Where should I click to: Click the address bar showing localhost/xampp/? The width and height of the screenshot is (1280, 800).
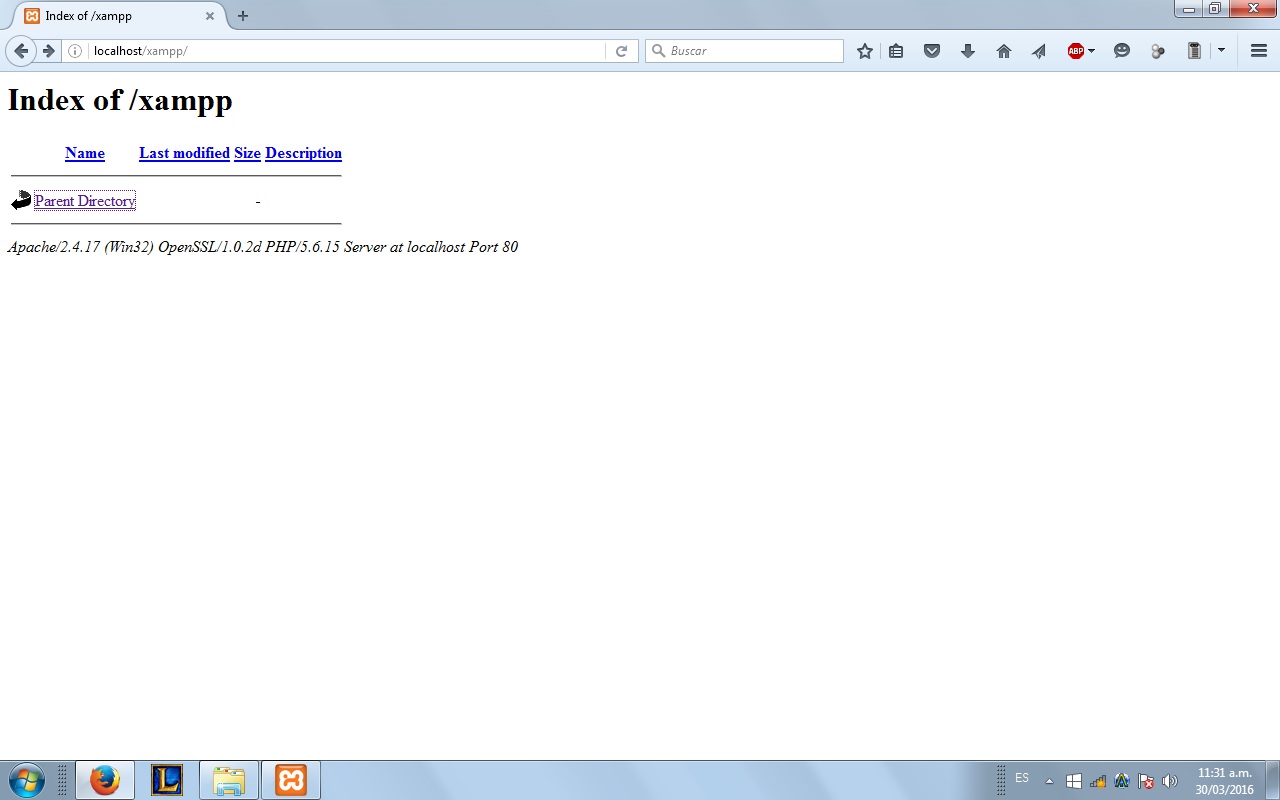[x=345, y=51]
